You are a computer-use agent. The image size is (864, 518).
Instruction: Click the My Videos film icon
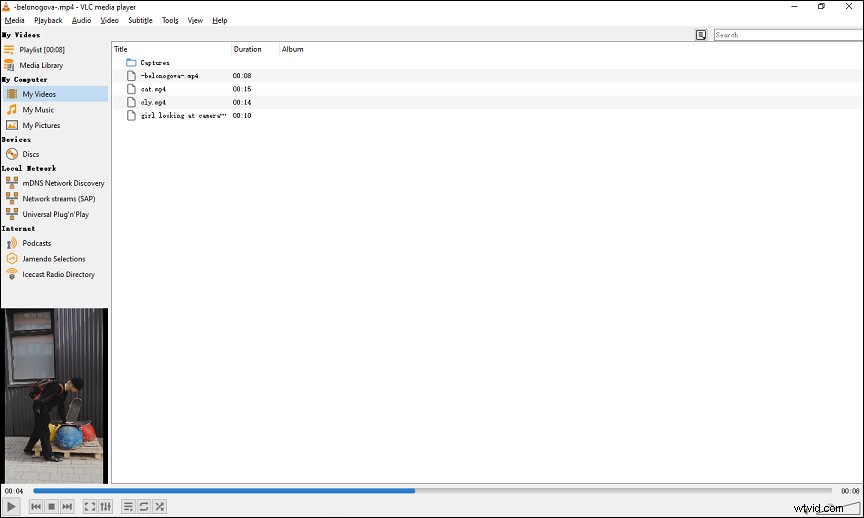coord(12,94)
